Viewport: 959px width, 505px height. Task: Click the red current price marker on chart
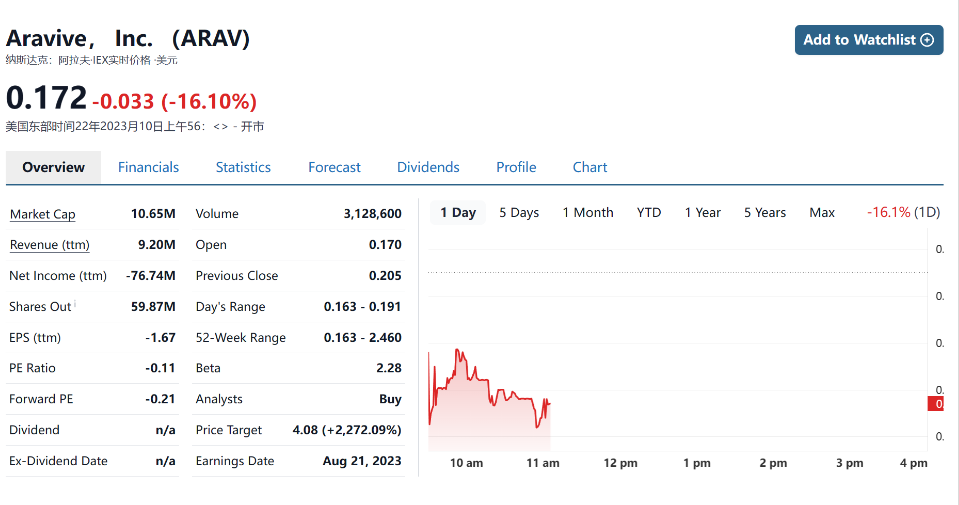point(936,403)
